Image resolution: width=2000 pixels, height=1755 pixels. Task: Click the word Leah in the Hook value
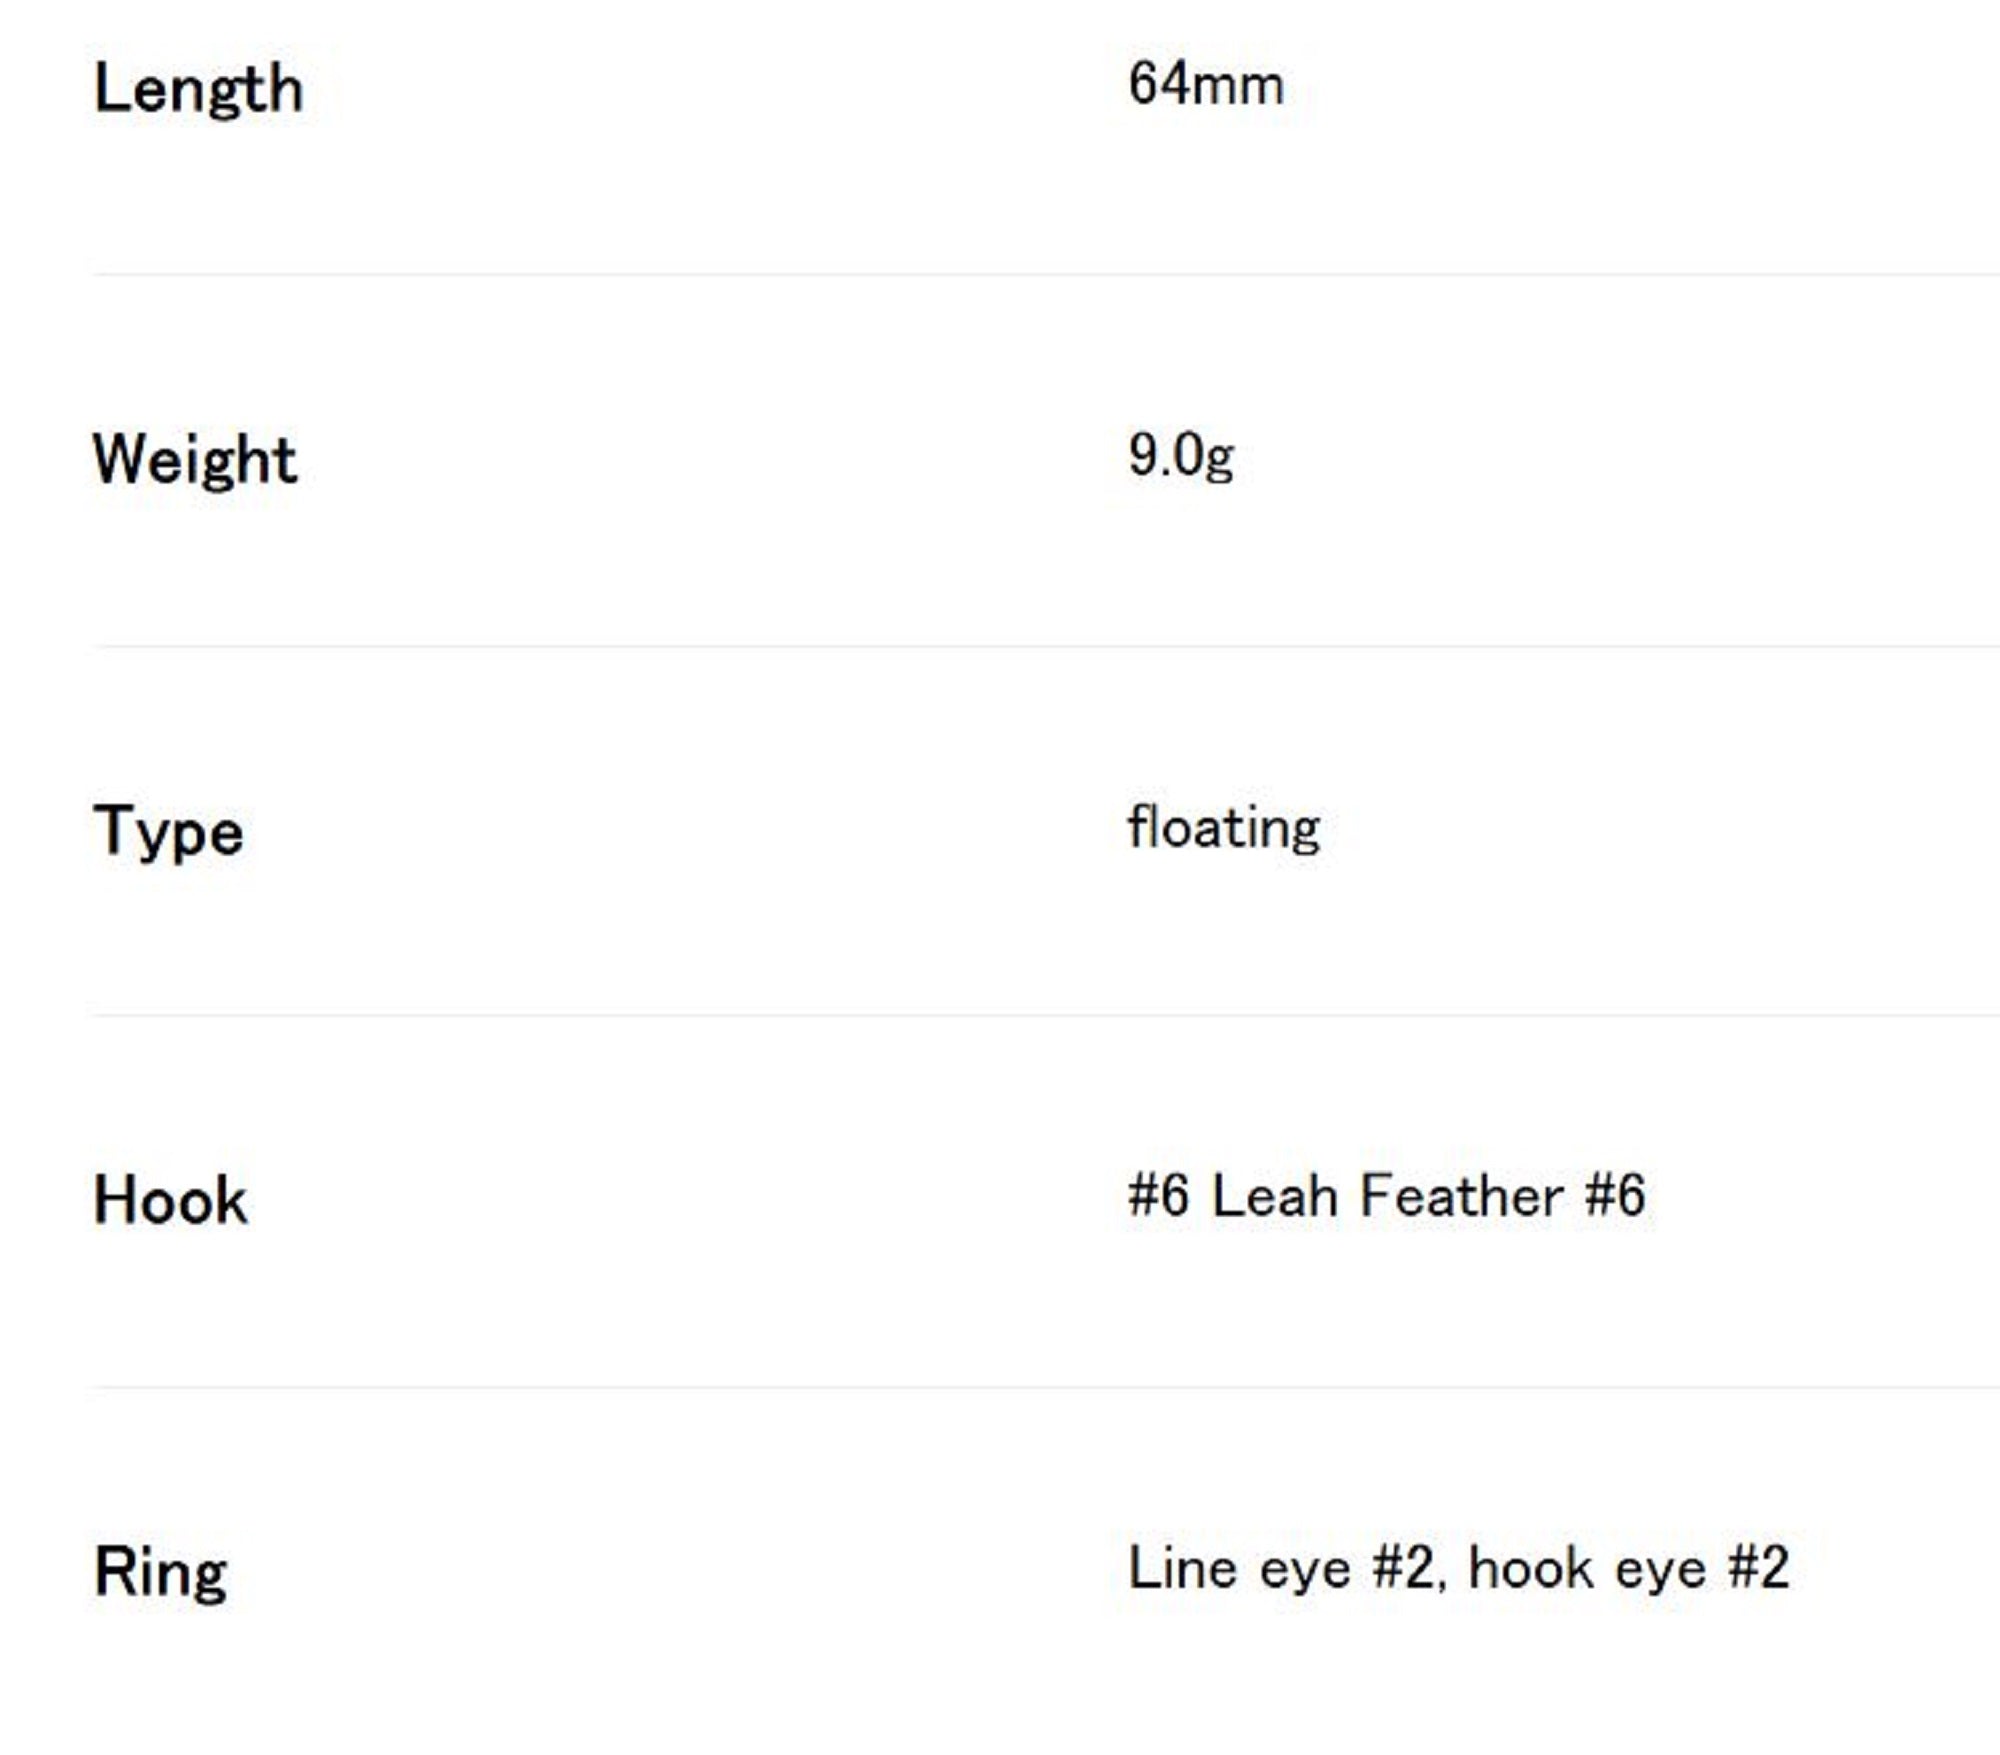(x=1274, y=1195)
